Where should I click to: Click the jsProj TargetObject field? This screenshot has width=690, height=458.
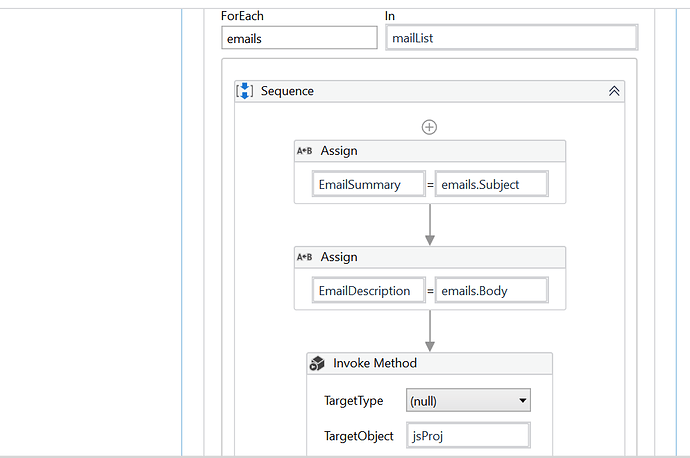(x=468, y=436)
